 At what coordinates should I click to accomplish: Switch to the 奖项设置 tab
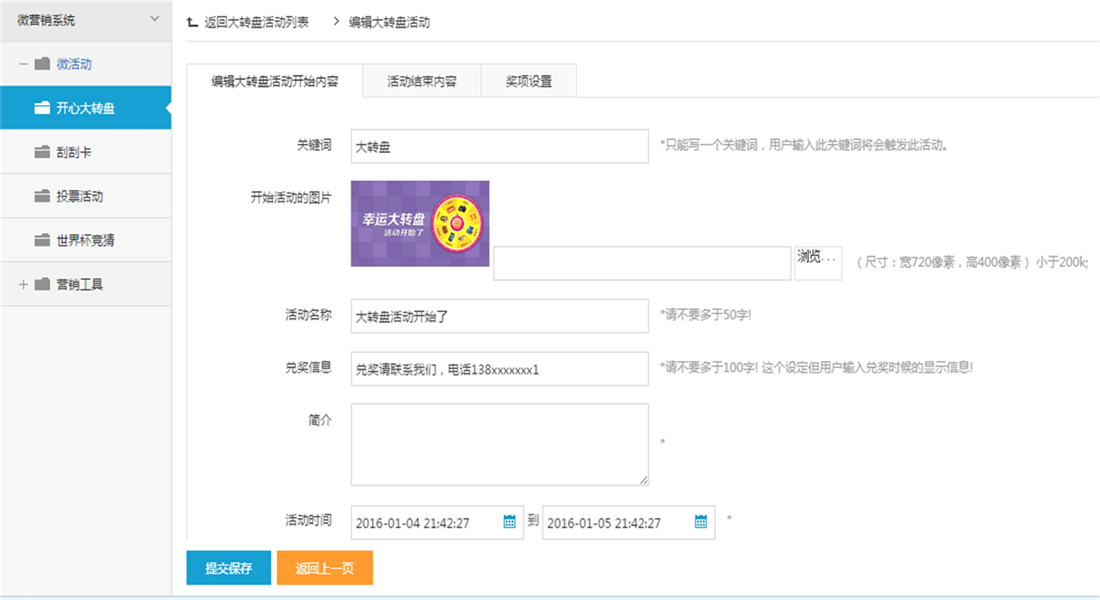pos(529,81)
